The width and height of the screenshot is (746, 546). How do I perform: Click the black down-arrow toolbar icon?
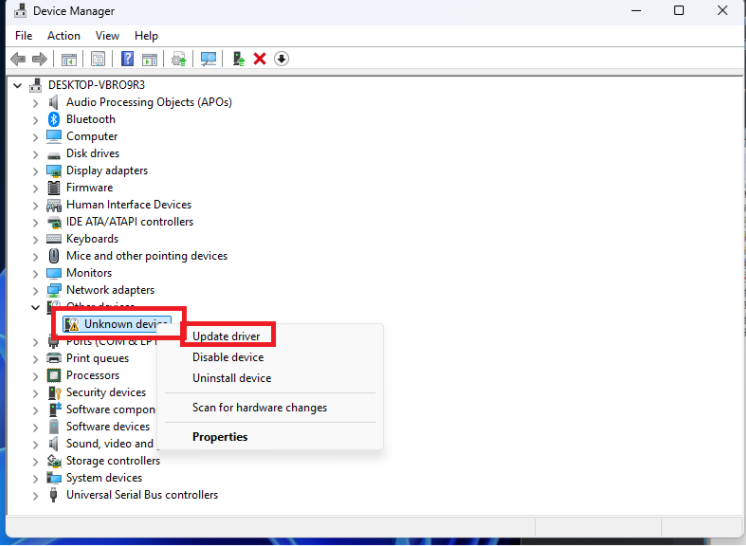282,59
